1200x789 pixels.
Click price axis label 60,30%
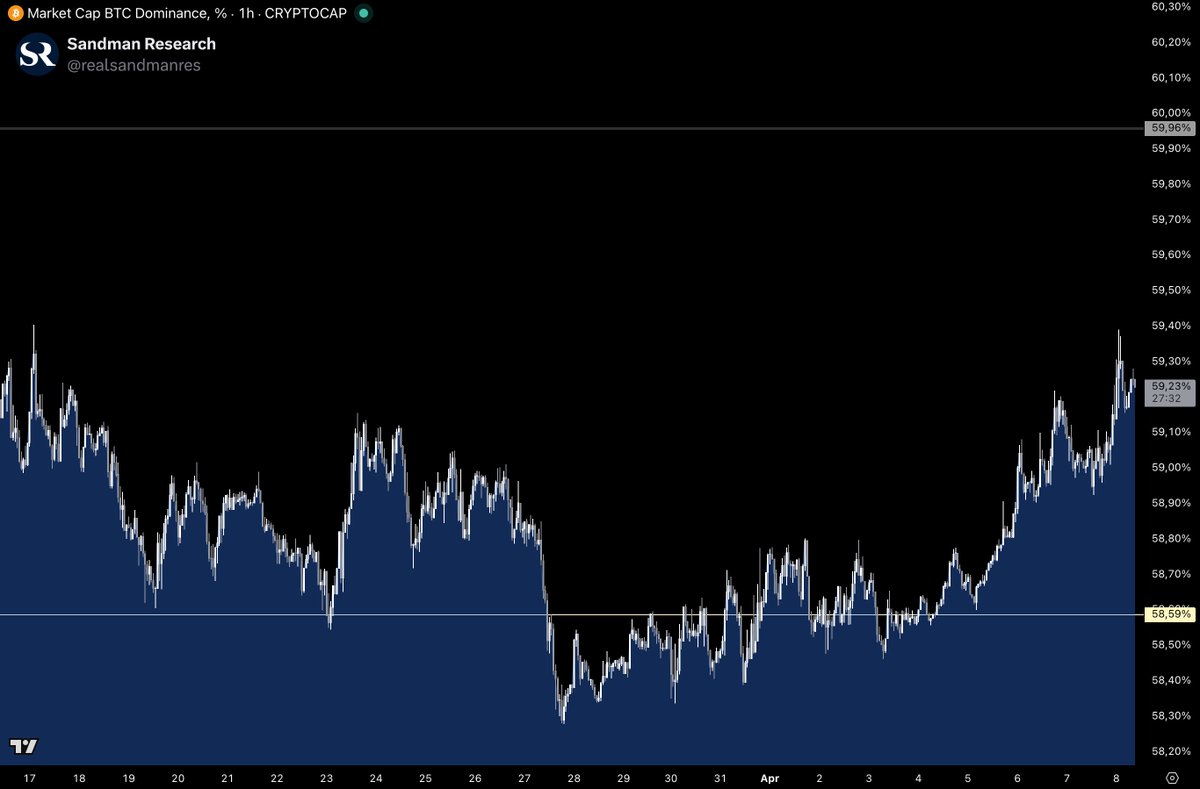click(1171, 6)
